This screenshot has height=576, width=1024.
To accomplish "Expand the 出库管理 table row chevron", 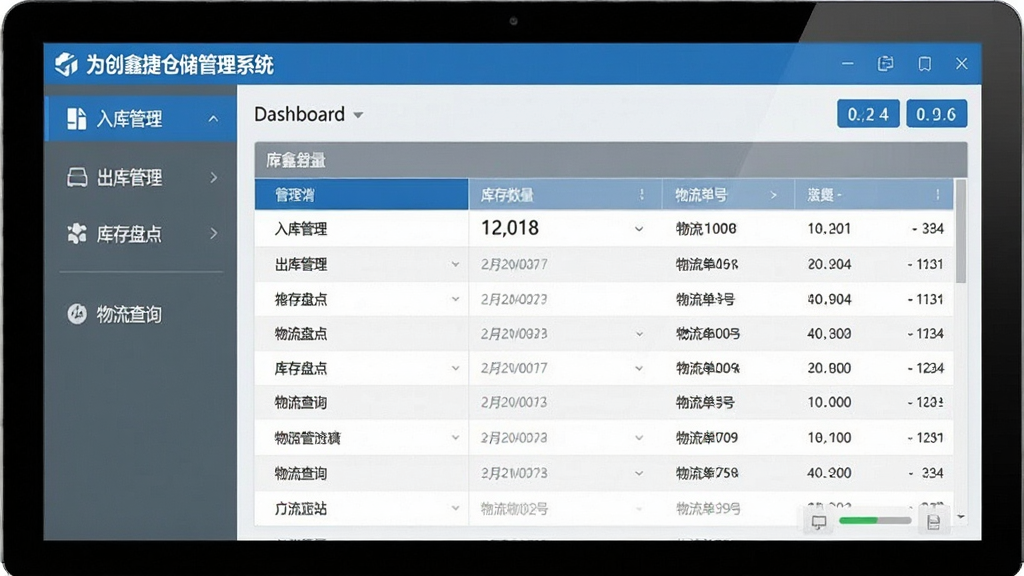I will 455,264.
